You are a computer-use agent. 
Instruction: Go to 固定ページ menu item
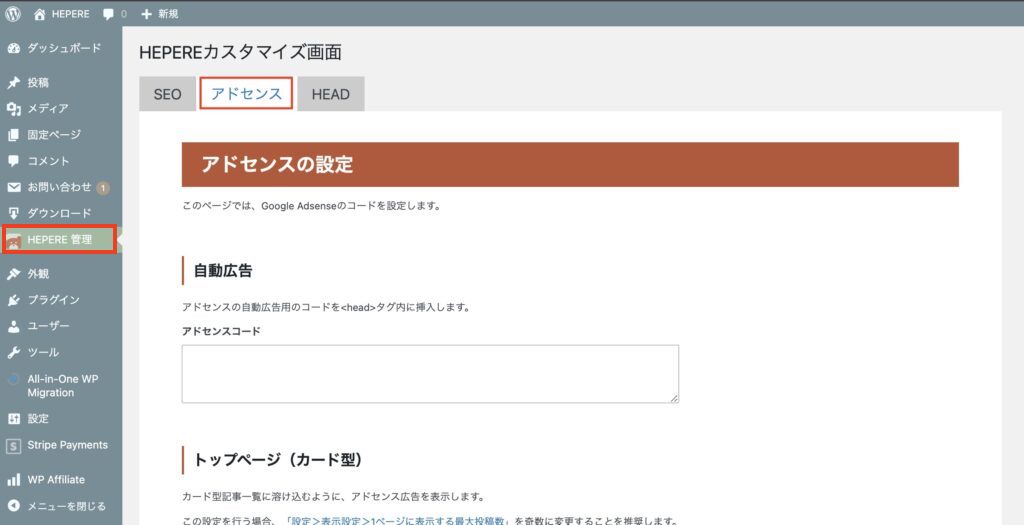54,134
